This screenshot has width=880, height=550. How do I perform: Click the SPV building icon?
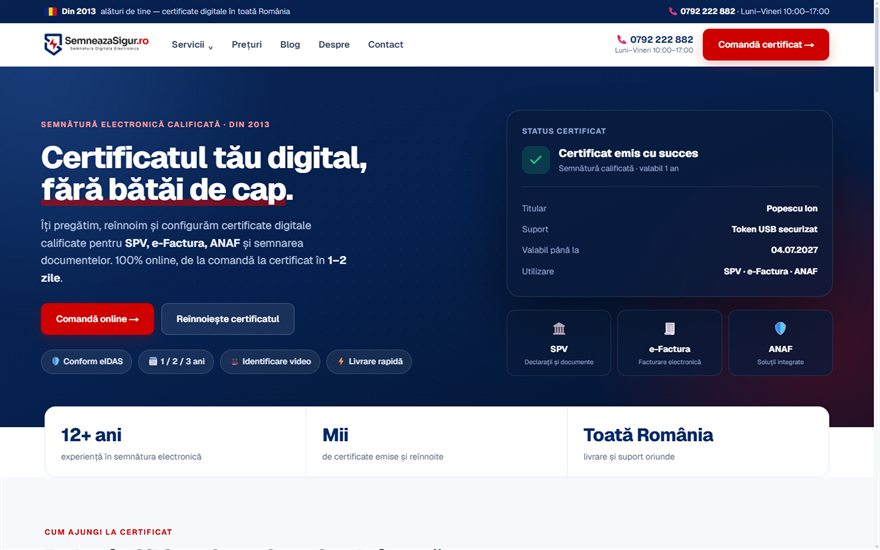(559, 328)
